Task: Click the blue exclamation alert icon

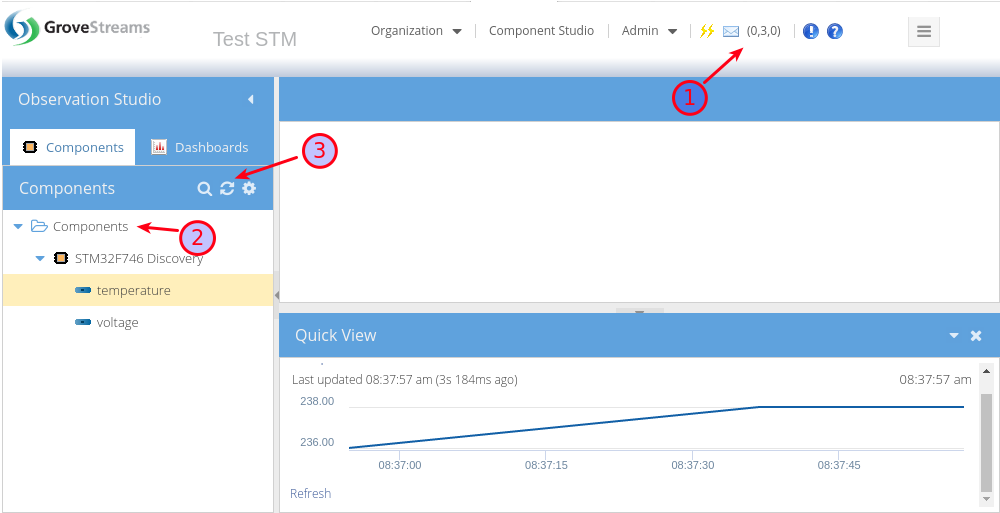Action: click(811, 31)
